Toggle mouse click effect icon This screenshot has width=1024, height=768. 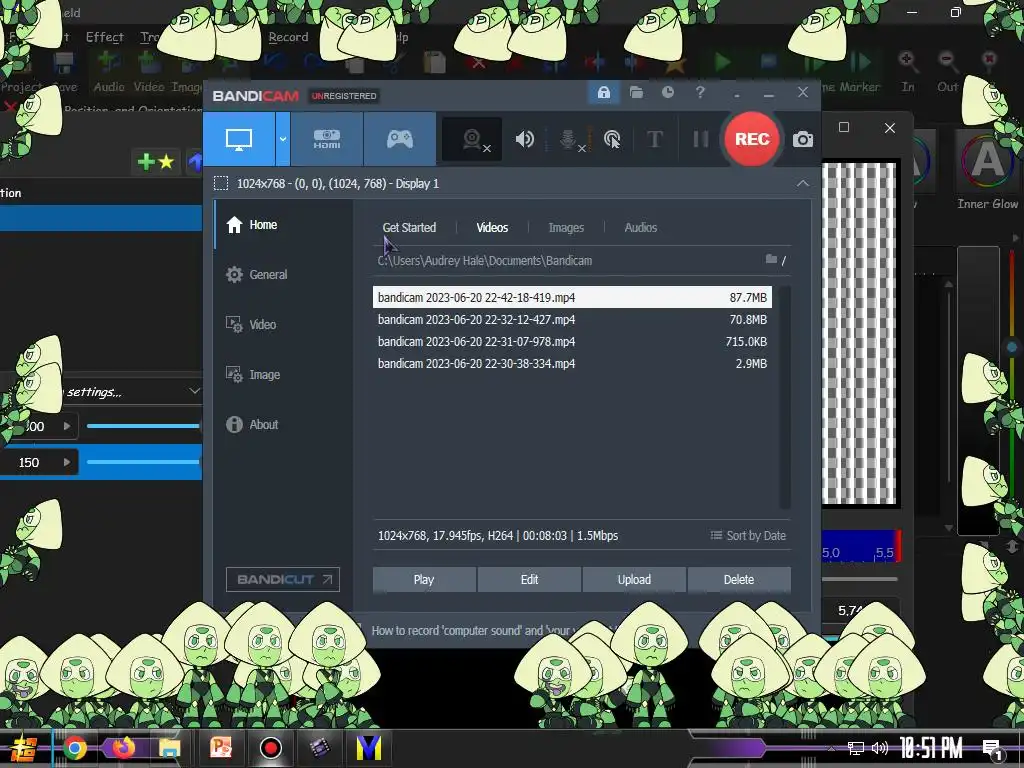(x=612, y=139)
